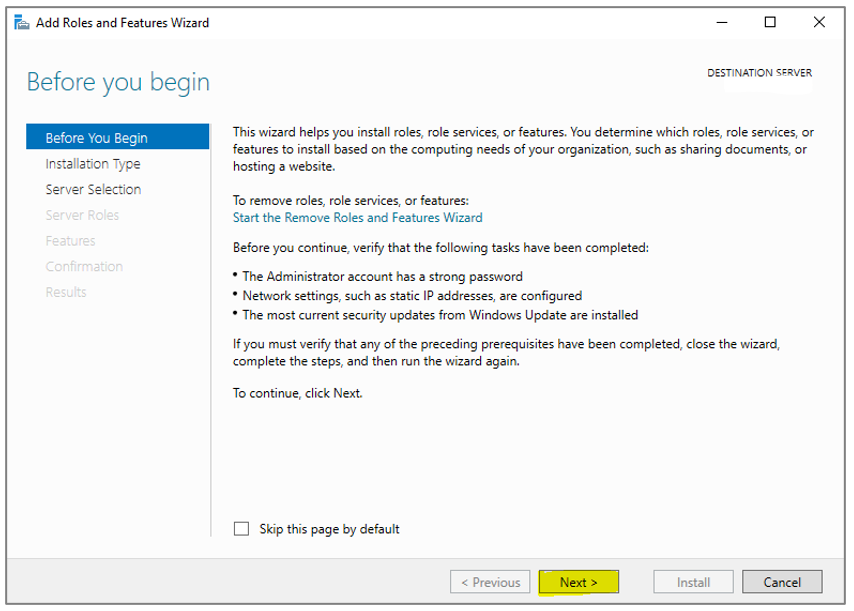Click the DESTINATION SERVER label
This screenshot has width=854, height=611.
coord(759,72)
